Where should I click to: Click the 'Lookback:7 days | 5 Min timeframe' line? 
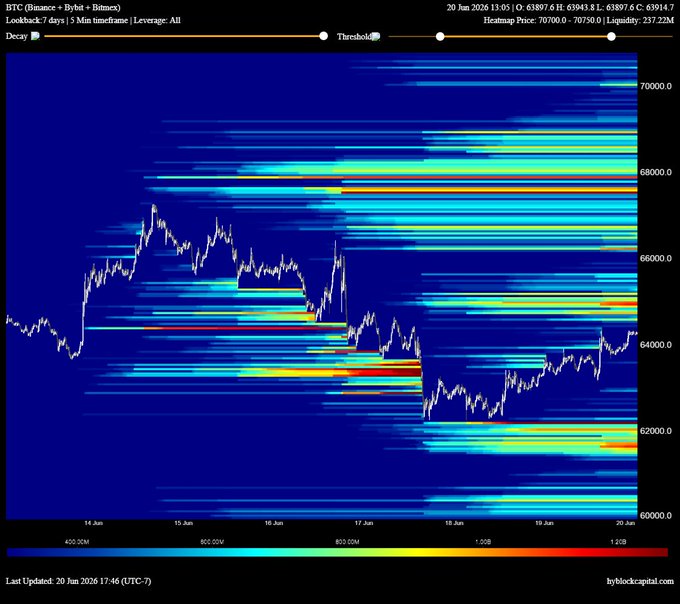click(x=67, y=20)
